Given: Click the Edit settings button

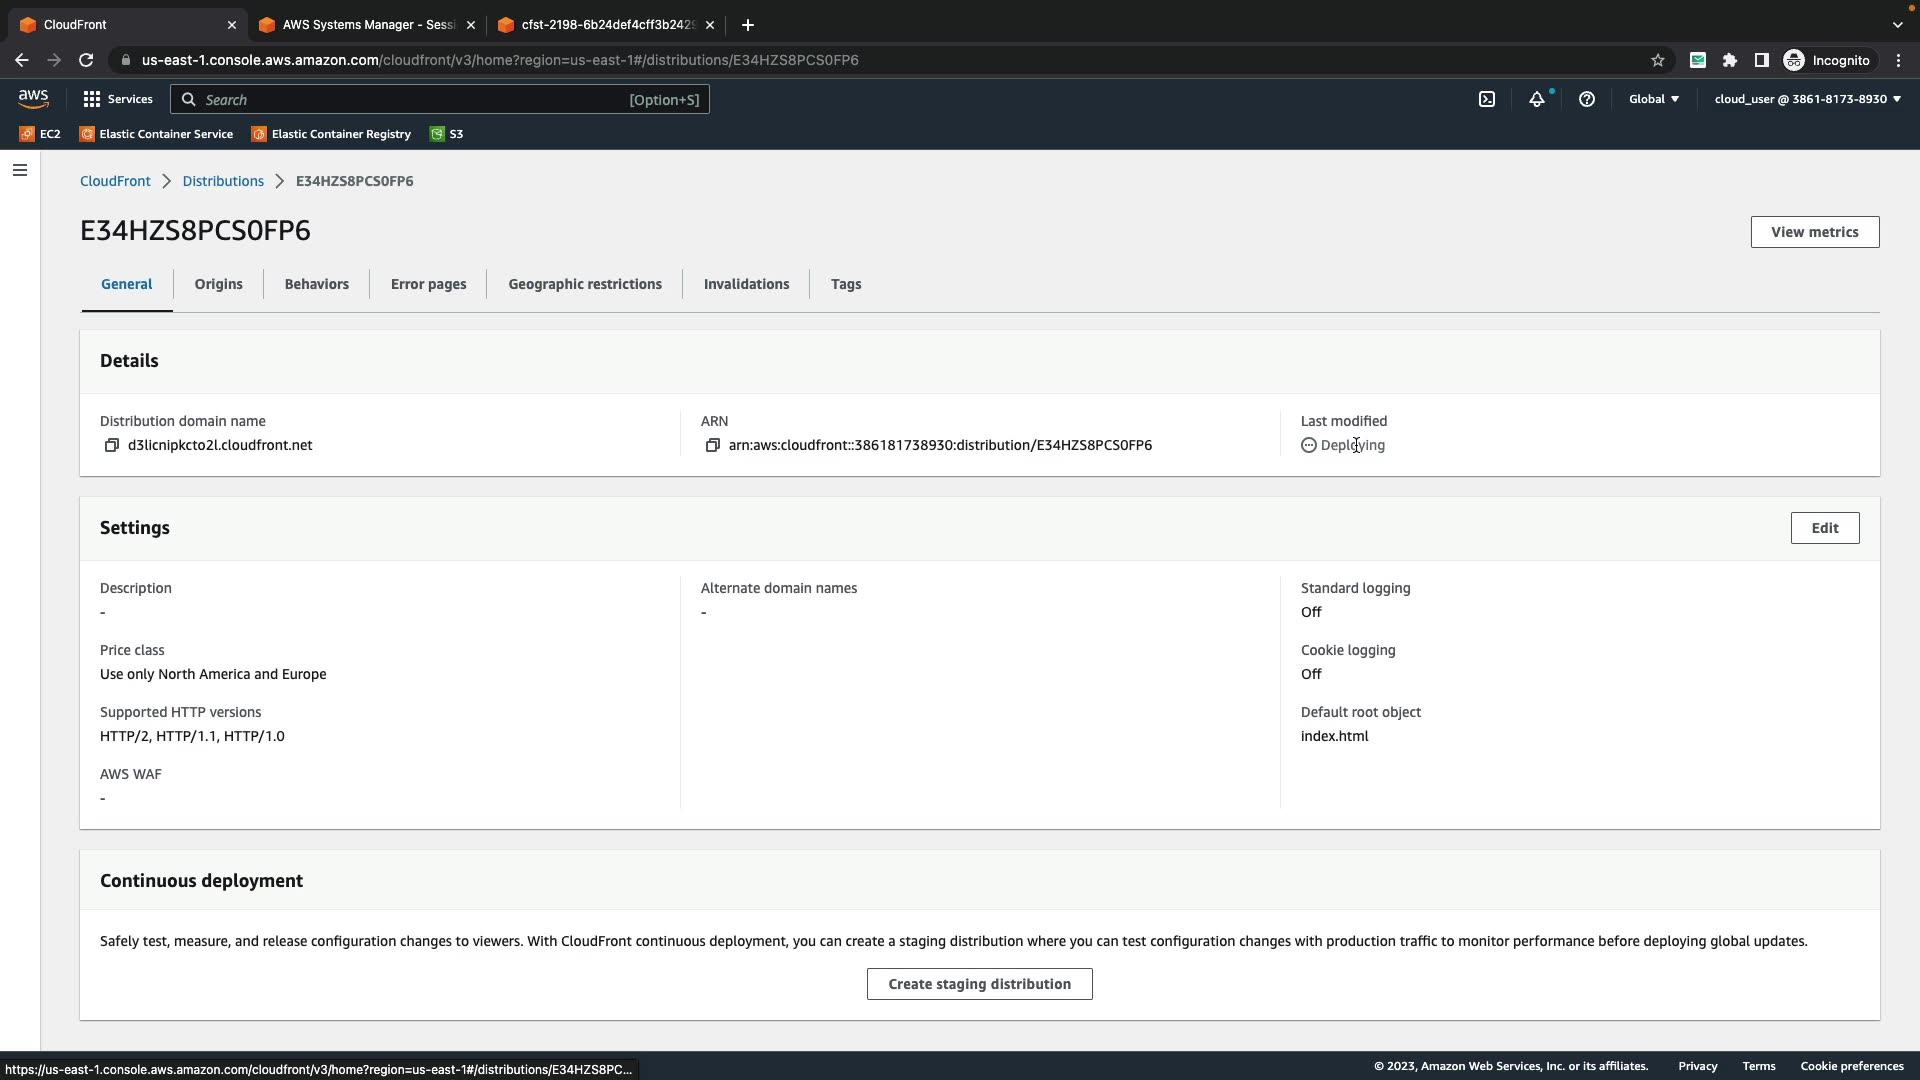Looking at the screenshot, I should click(x=1824, y=528).
